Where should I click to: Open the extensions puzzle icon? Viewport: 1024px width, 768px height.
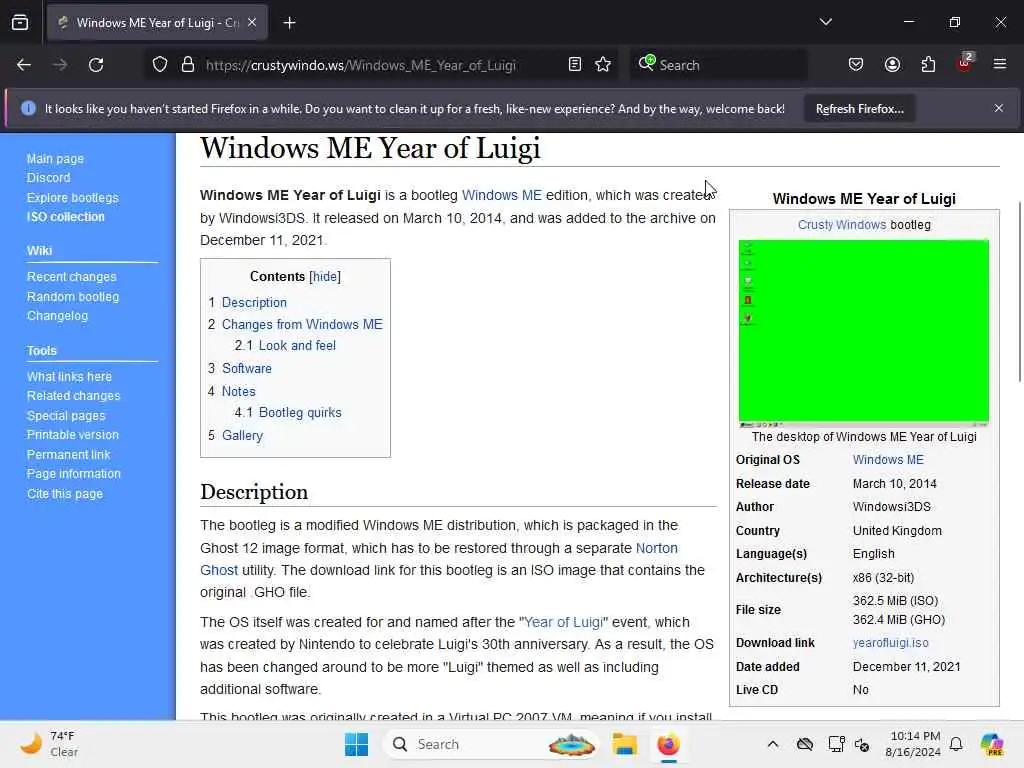[928, 65]
